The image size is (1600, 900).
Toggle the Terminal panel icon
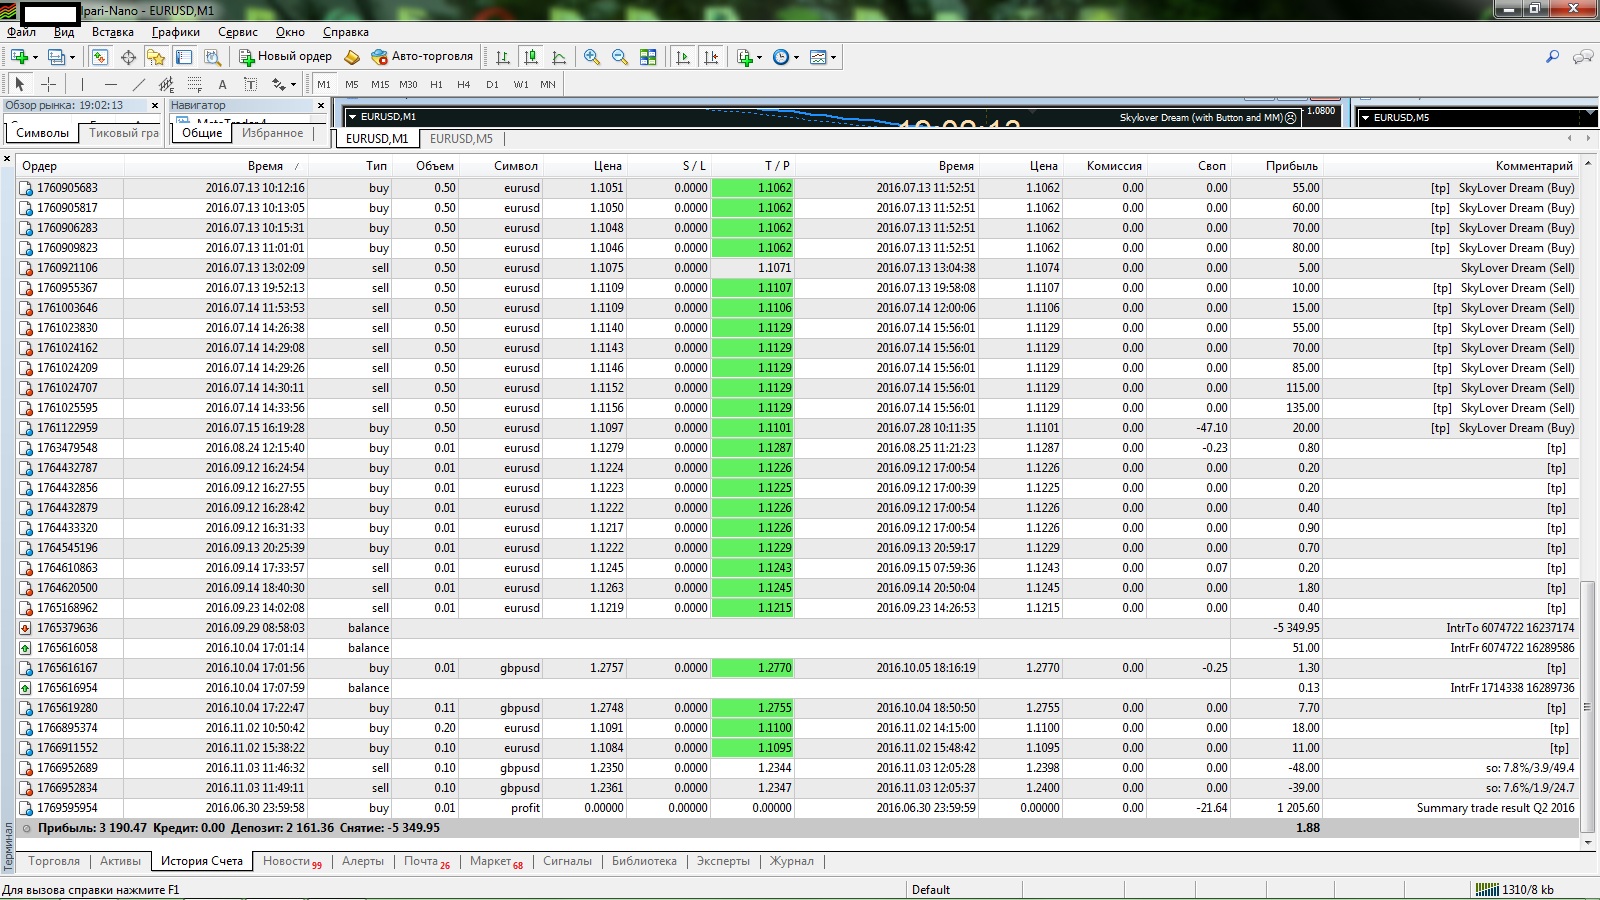click(x=184, y=57)
